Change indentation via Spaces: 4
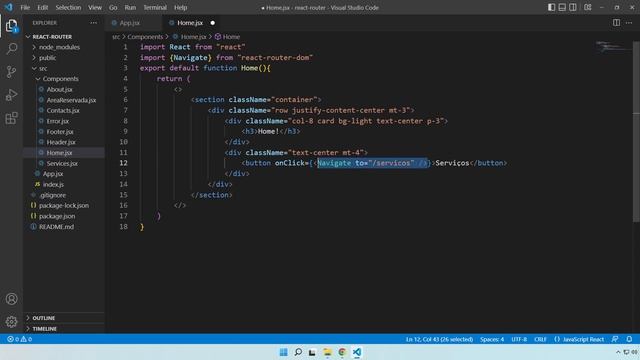 [x=492, y=339]
